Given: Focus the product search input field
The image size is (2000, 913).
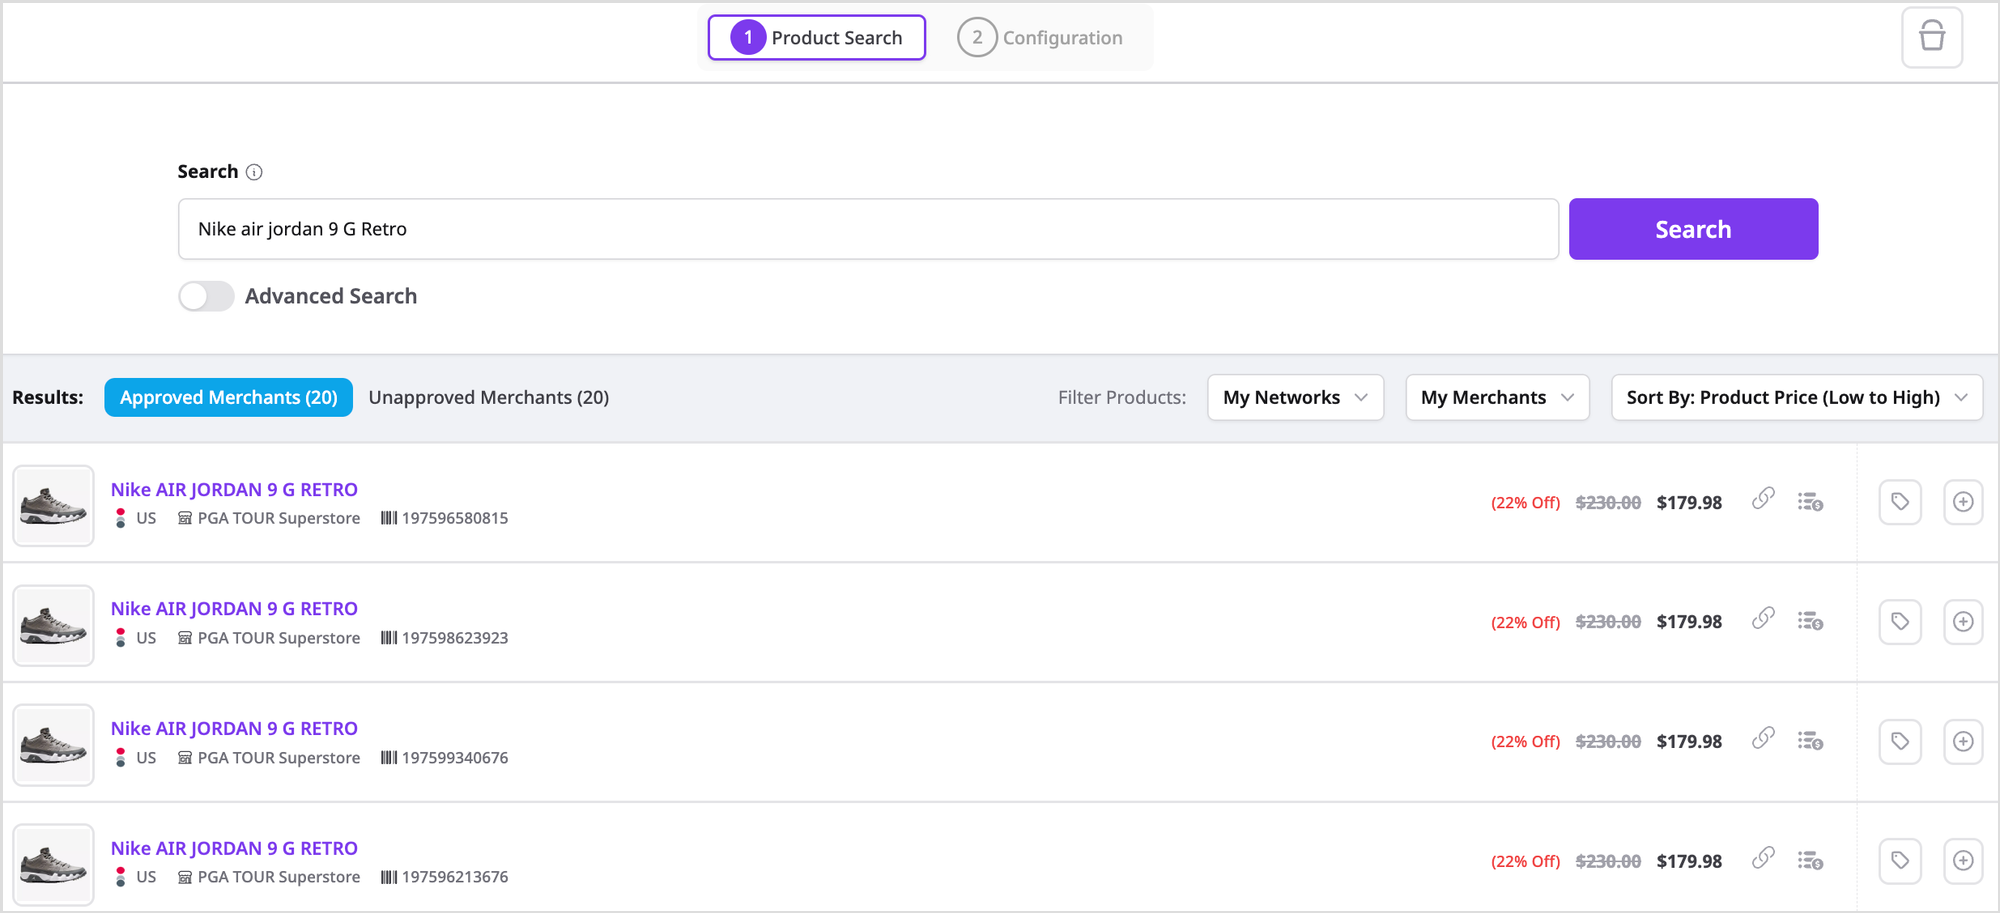Looking at the screenshot, I should 868,229.
